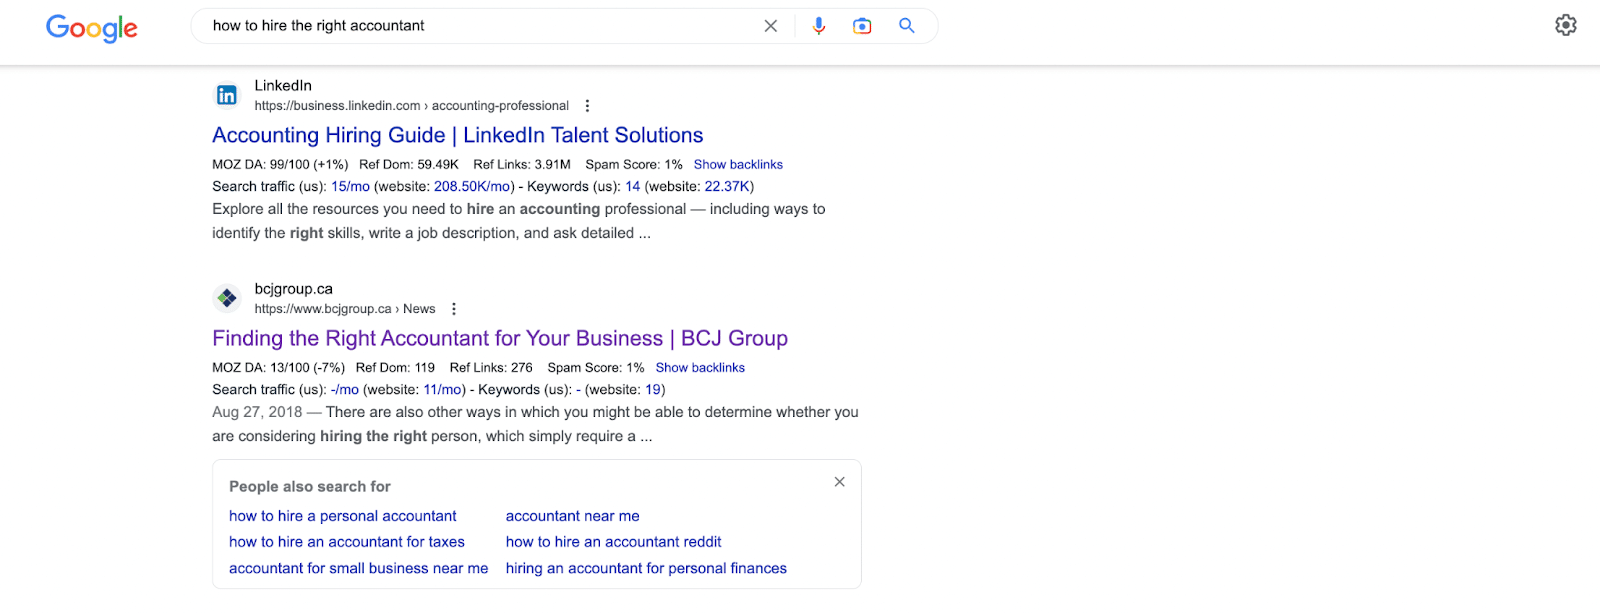Click bcjgroup website keywords 19 link

(x=653, y=389)
